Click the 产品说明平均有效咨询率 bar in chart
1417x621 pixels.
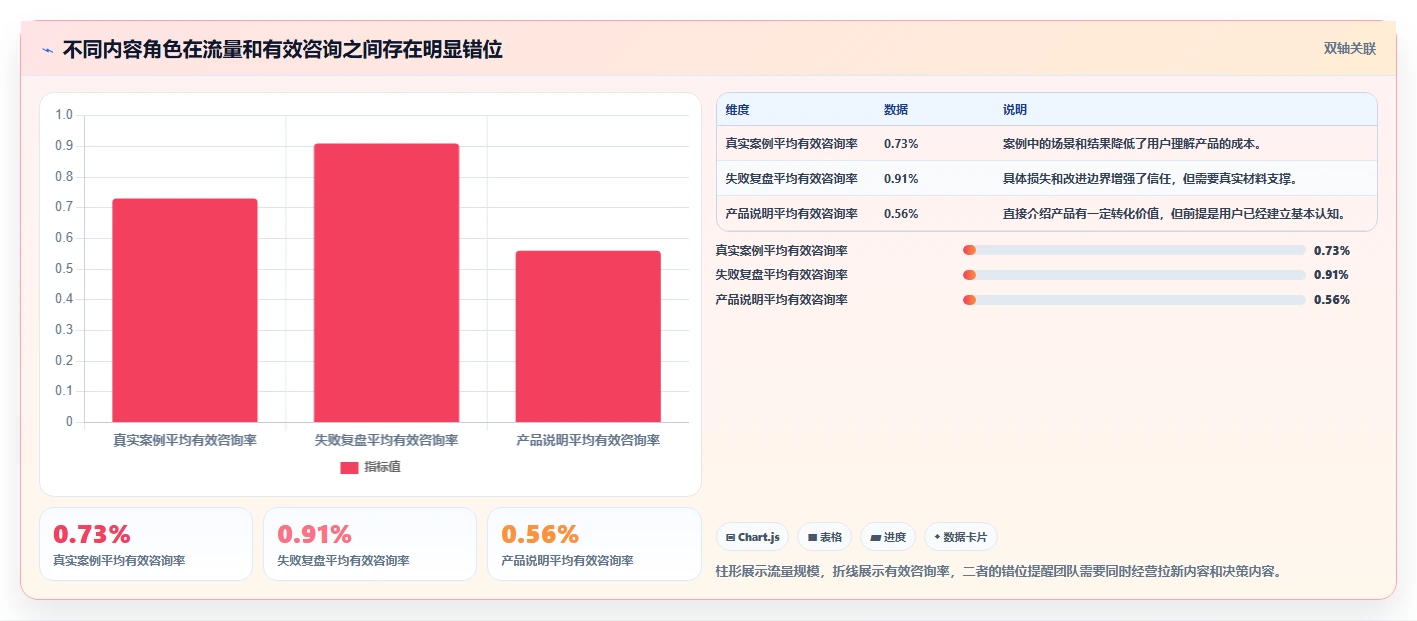[x=588, y=336]
